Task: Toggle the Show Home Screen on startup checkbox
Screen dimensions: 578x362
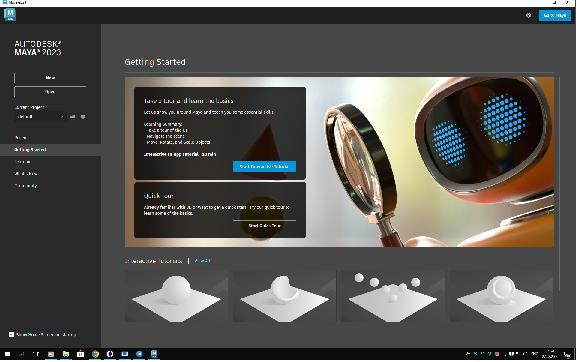Action: (11, 334)
